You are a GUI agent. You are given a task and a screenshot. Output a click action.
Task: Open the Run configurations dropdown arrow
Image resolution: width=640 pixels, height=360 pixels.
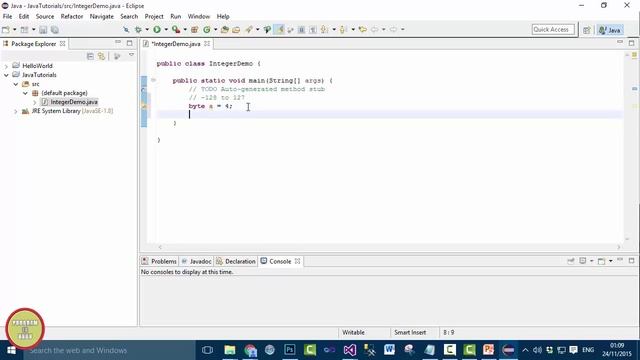(166, 30)
